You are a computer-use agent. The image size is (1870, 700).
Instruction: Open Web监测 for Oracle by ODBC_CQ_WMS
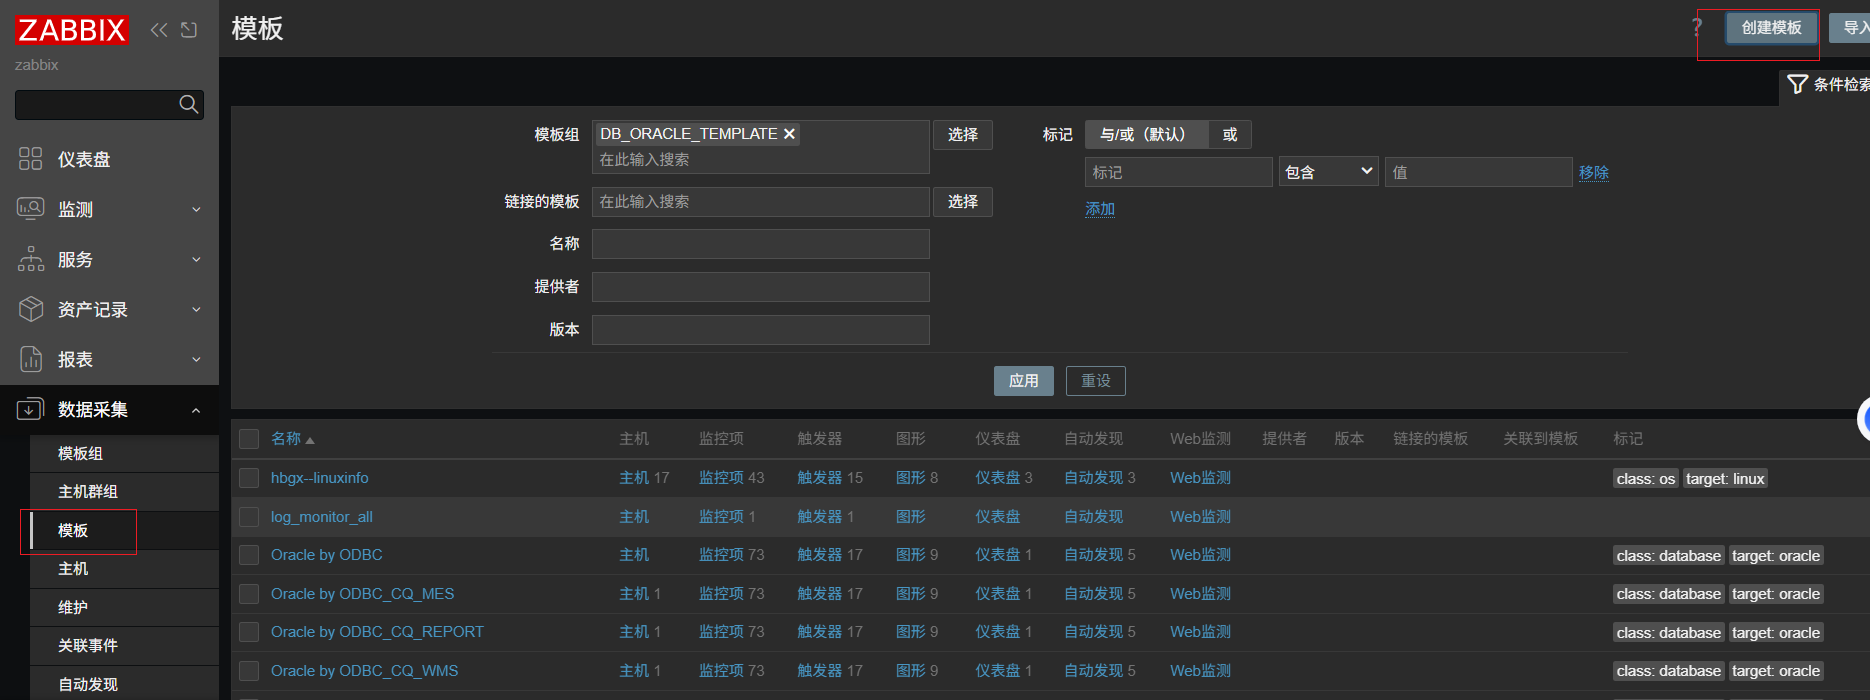[x=1200, y=671]
